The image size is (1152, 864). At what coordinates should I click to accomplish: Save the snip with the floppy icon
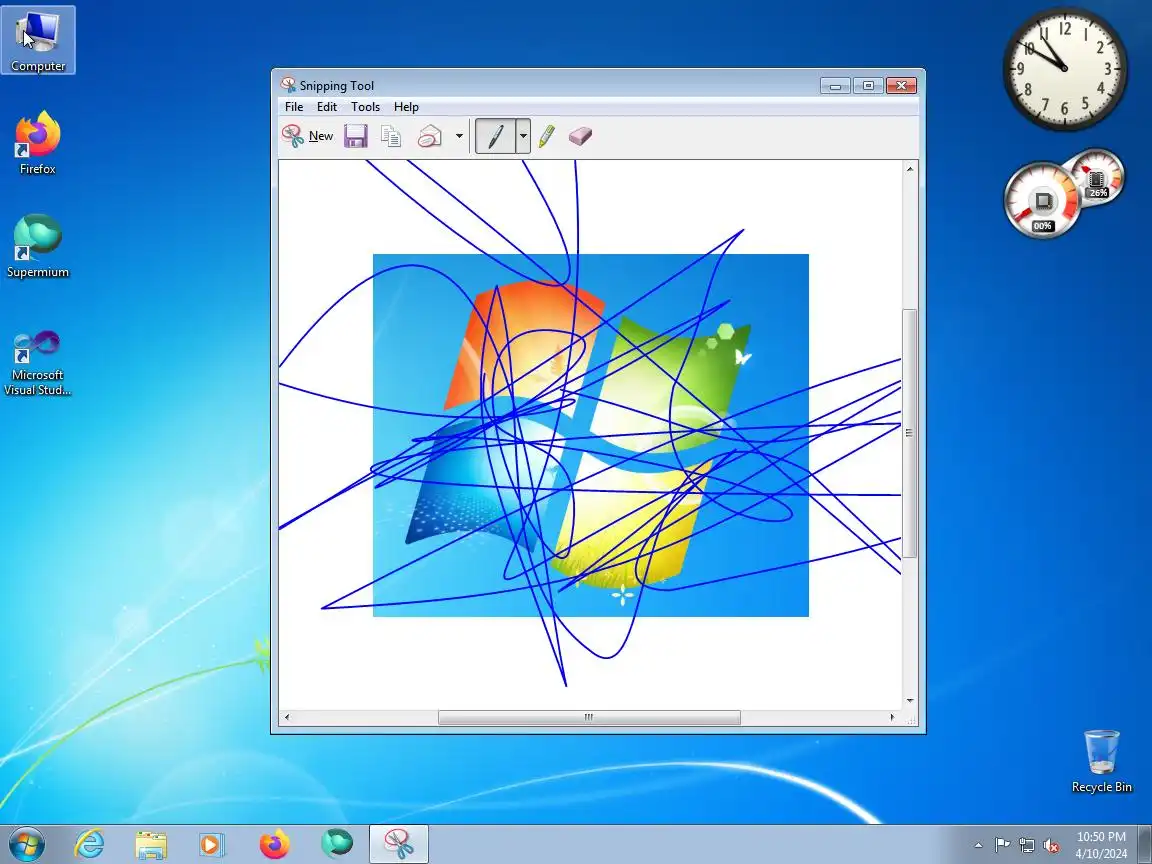tap(356, 136)
